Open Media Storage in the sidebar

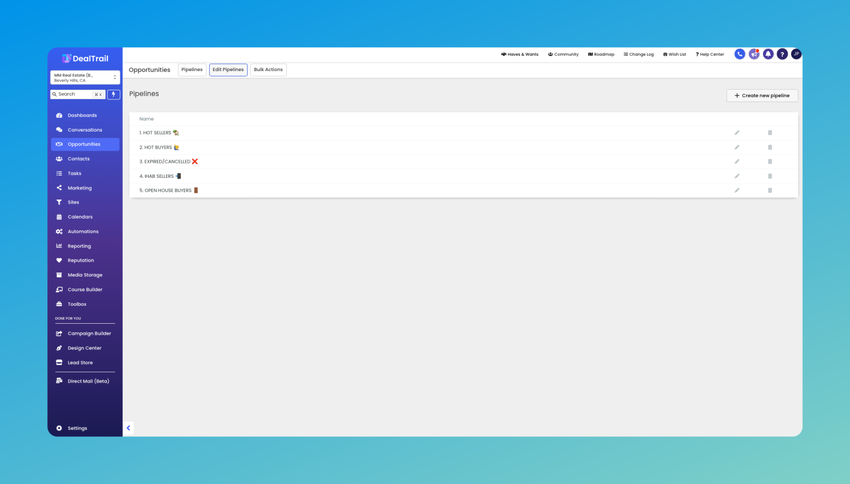[x=85, y=275]
